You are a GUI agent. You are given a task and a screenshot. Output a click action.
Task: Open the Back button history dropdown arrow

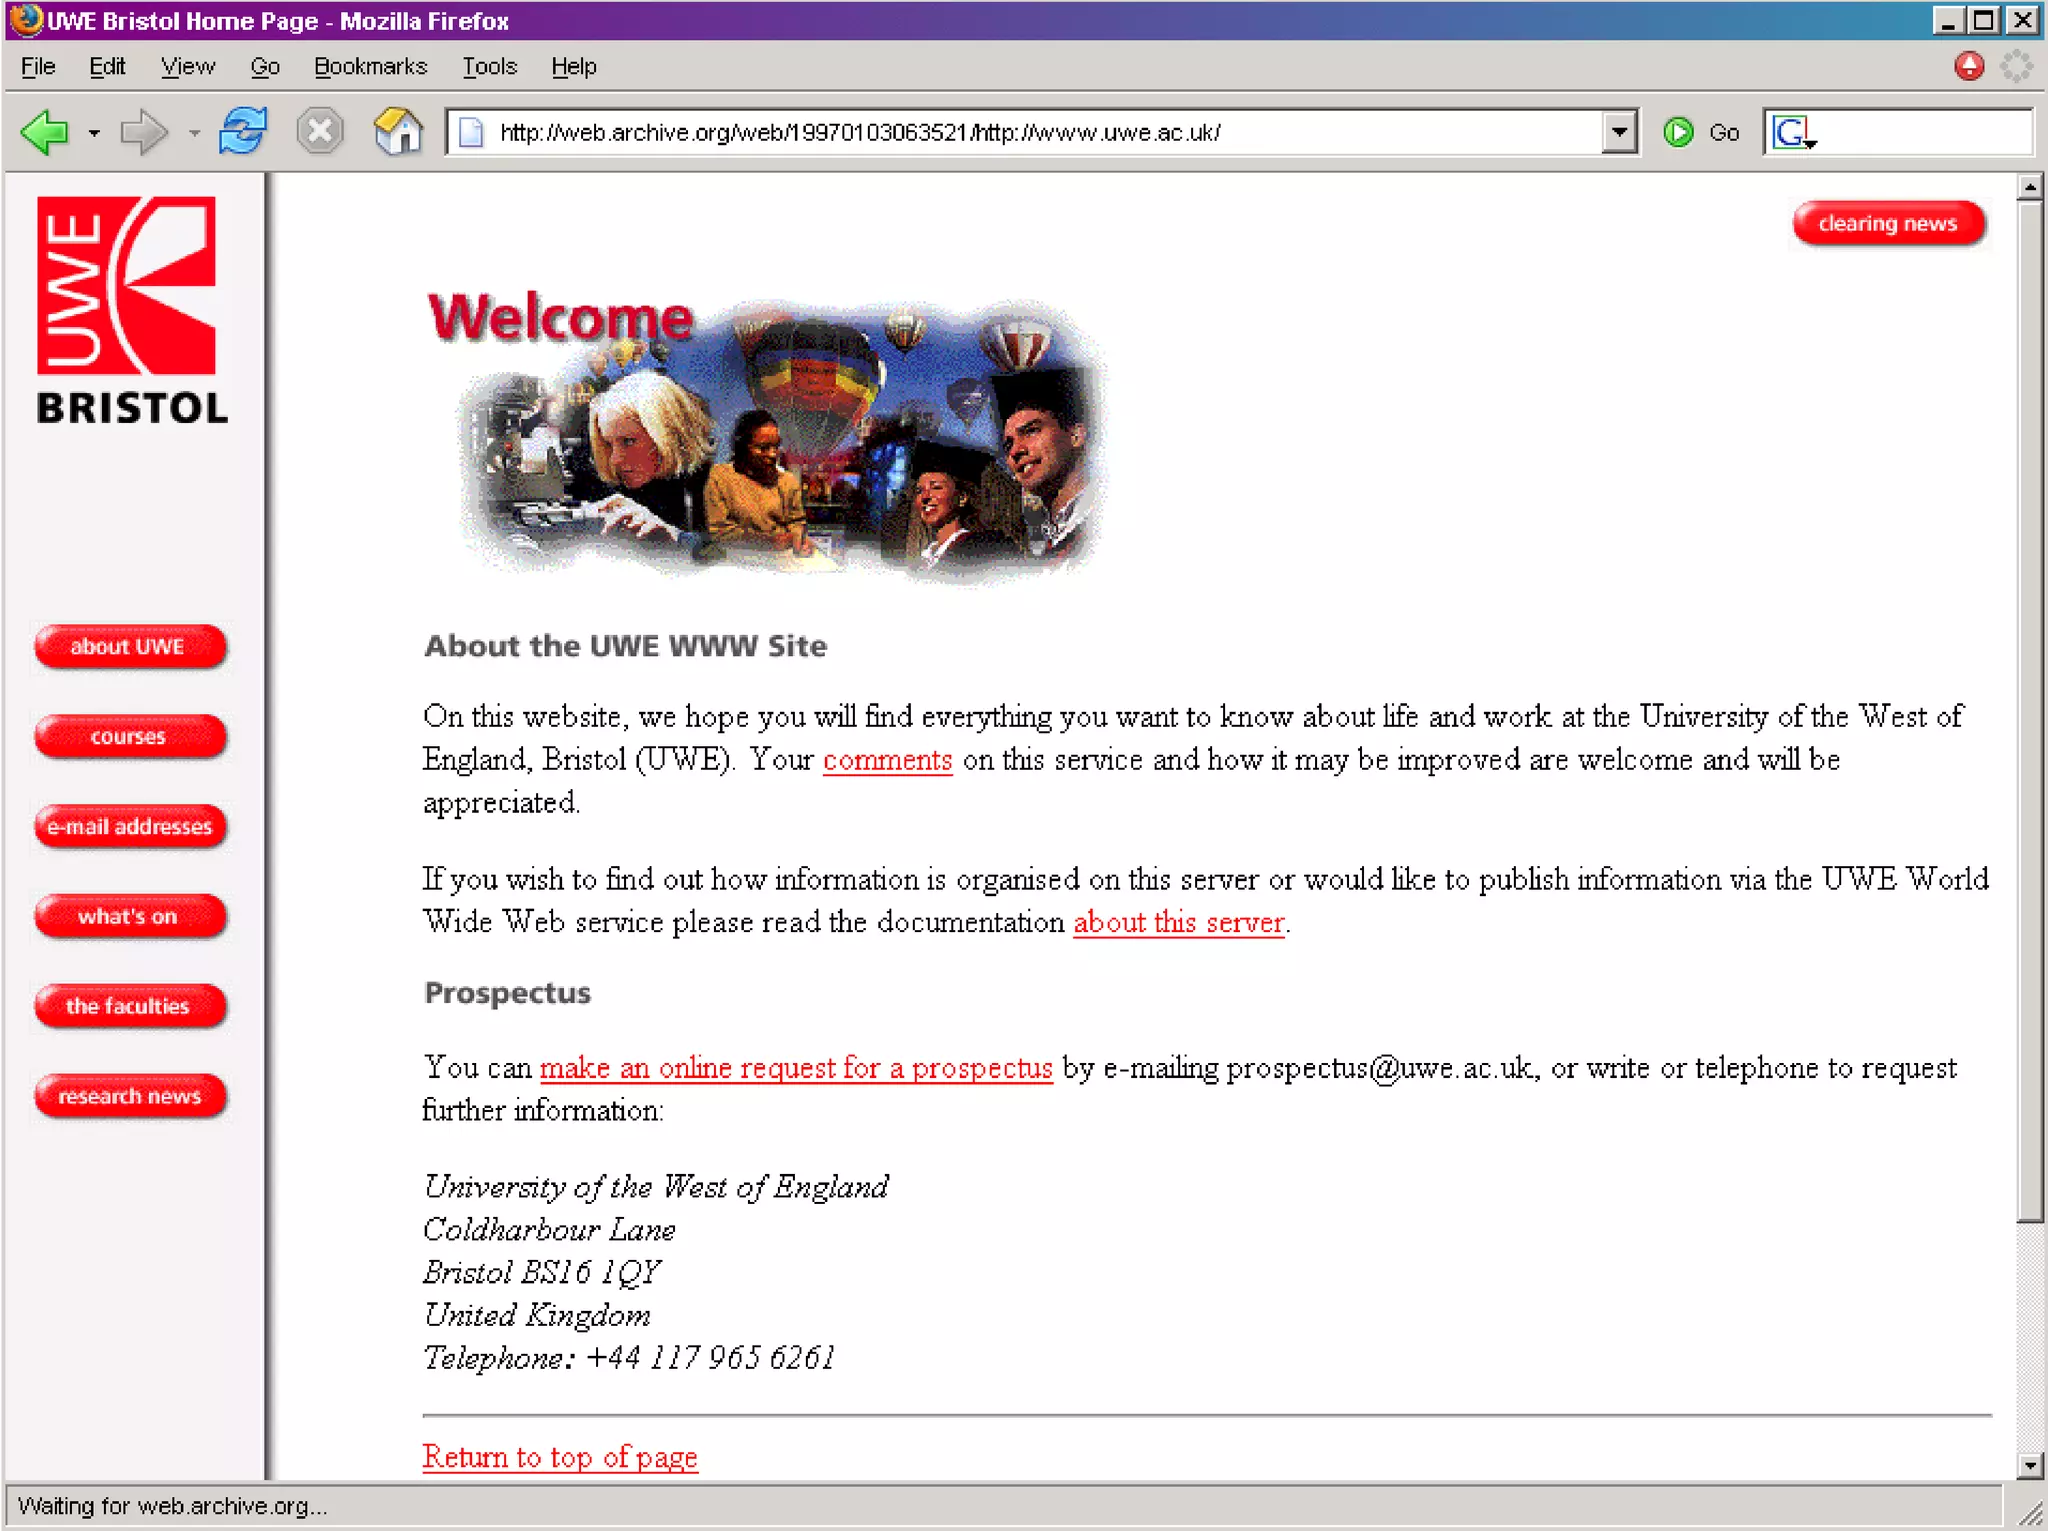click(x=94, y=133)
